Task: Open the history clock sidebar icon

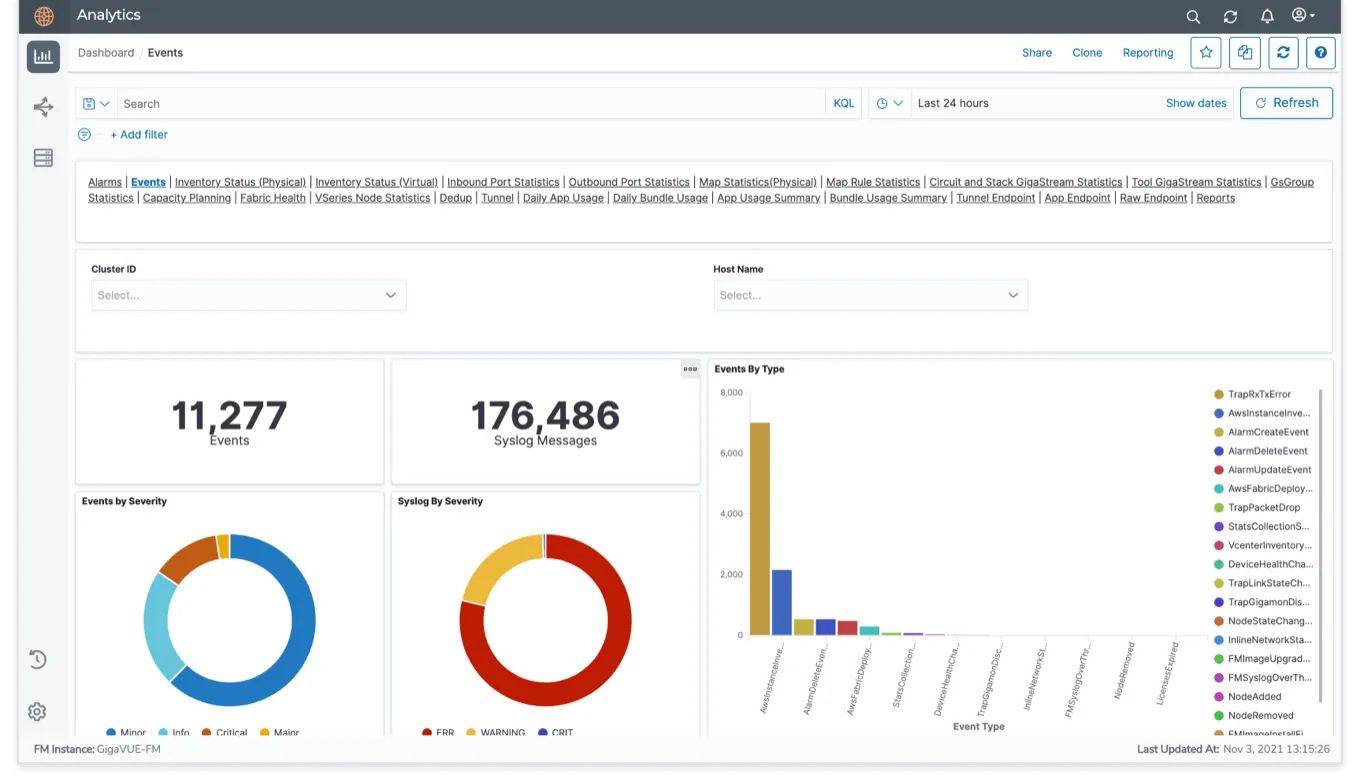Action: pos(37,659)
